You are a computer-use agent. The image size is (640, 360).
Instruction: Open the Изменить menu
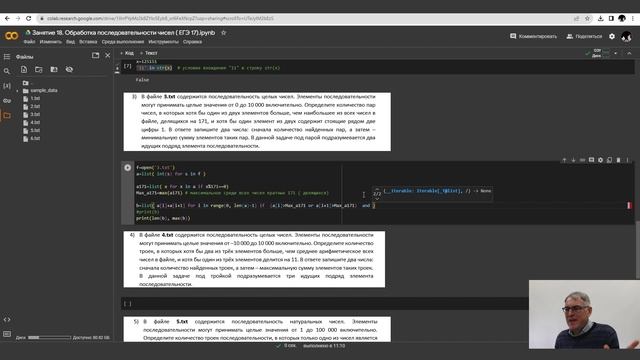[51, 42]
